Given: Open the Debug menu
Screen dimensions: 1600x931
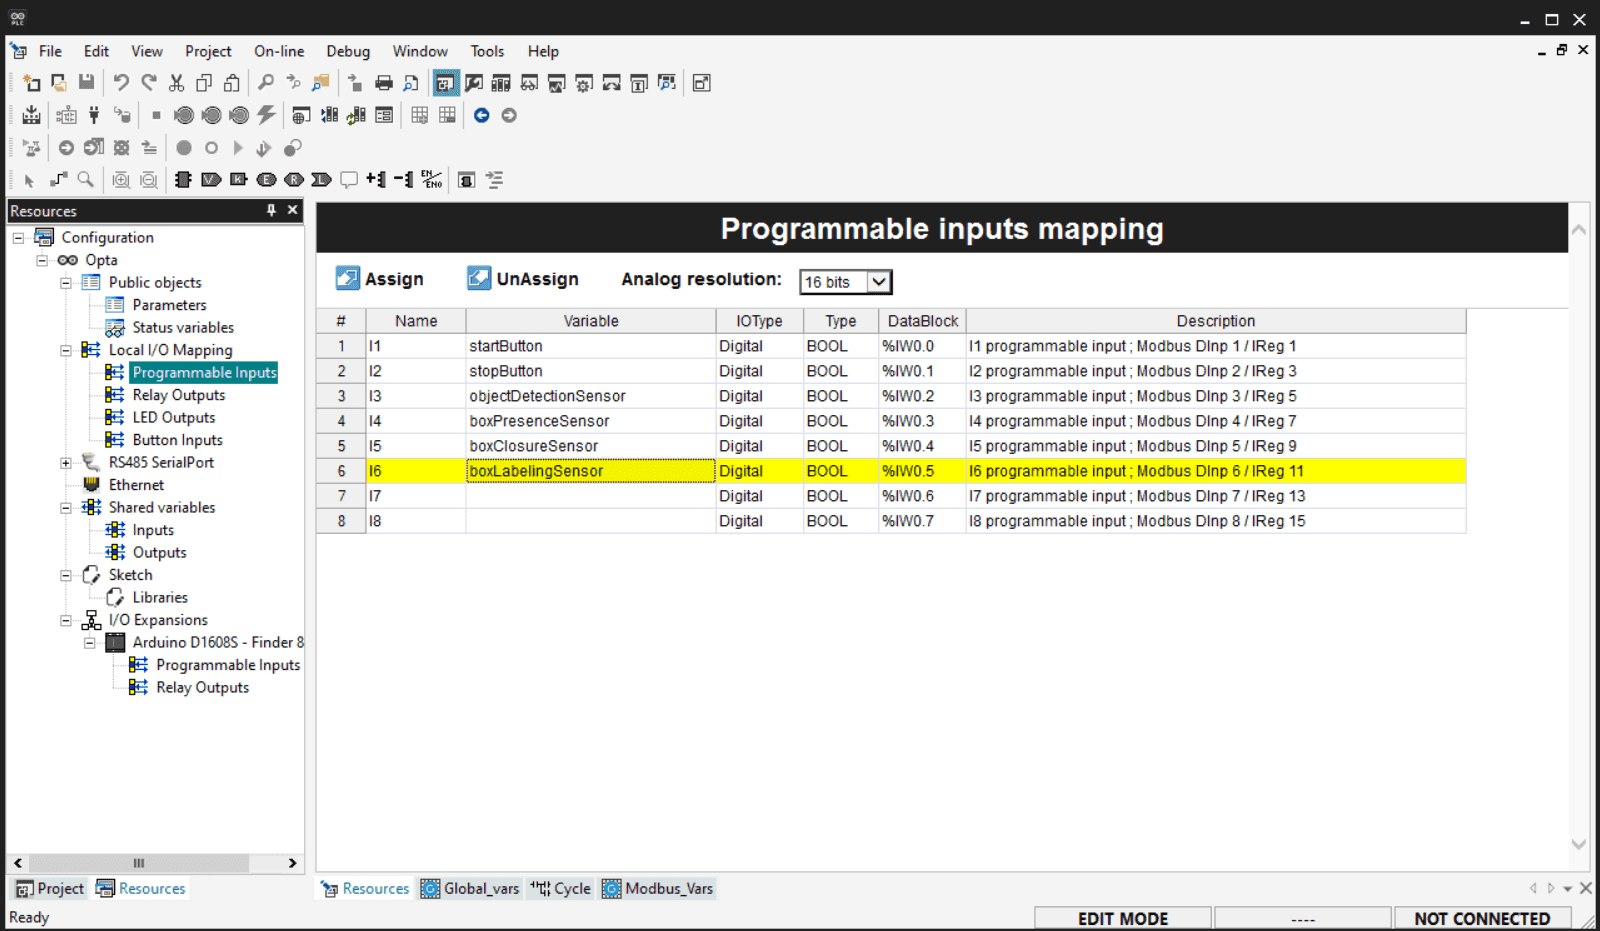Looking at the screenshot, I should pyautogui.click(x=348, y=51).
